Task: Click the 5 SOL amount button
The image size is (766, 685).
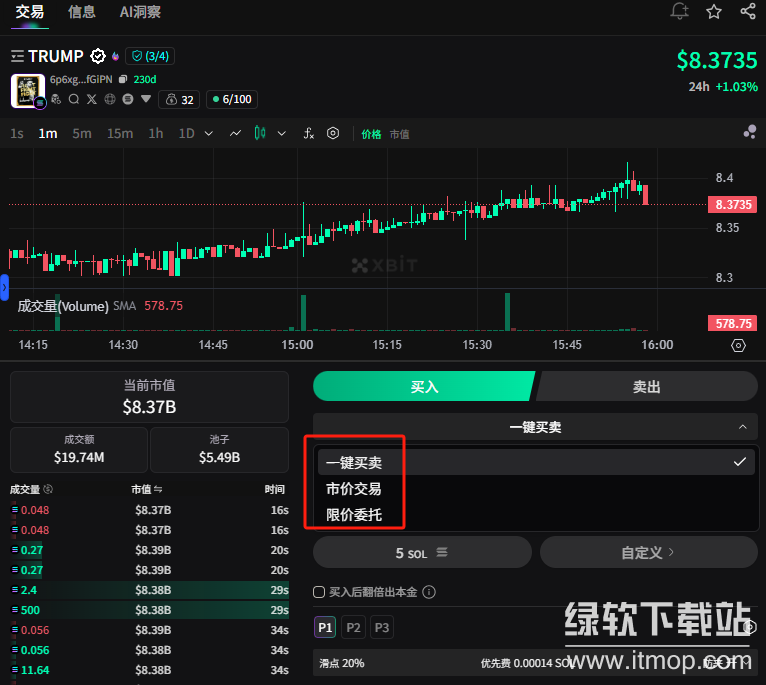Action: (422, 552)
